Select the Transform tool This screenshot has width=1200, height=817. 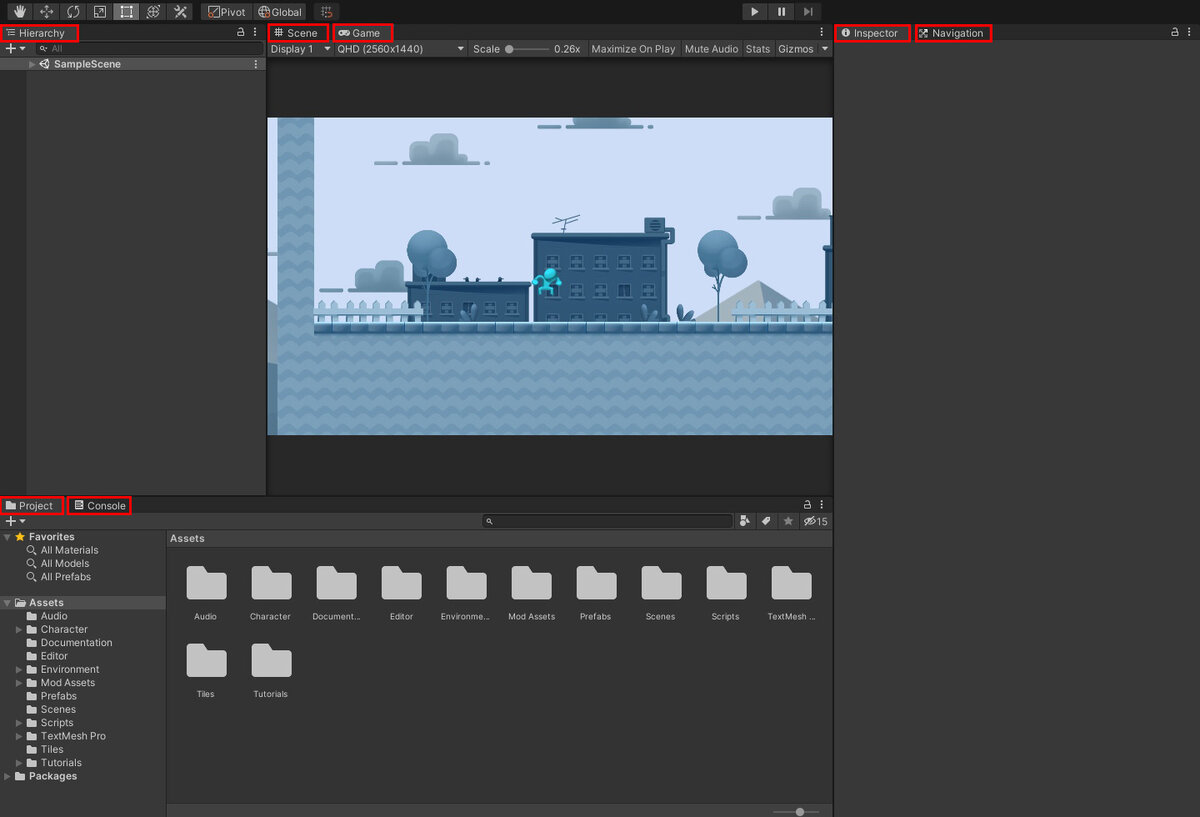pos(153,12)
